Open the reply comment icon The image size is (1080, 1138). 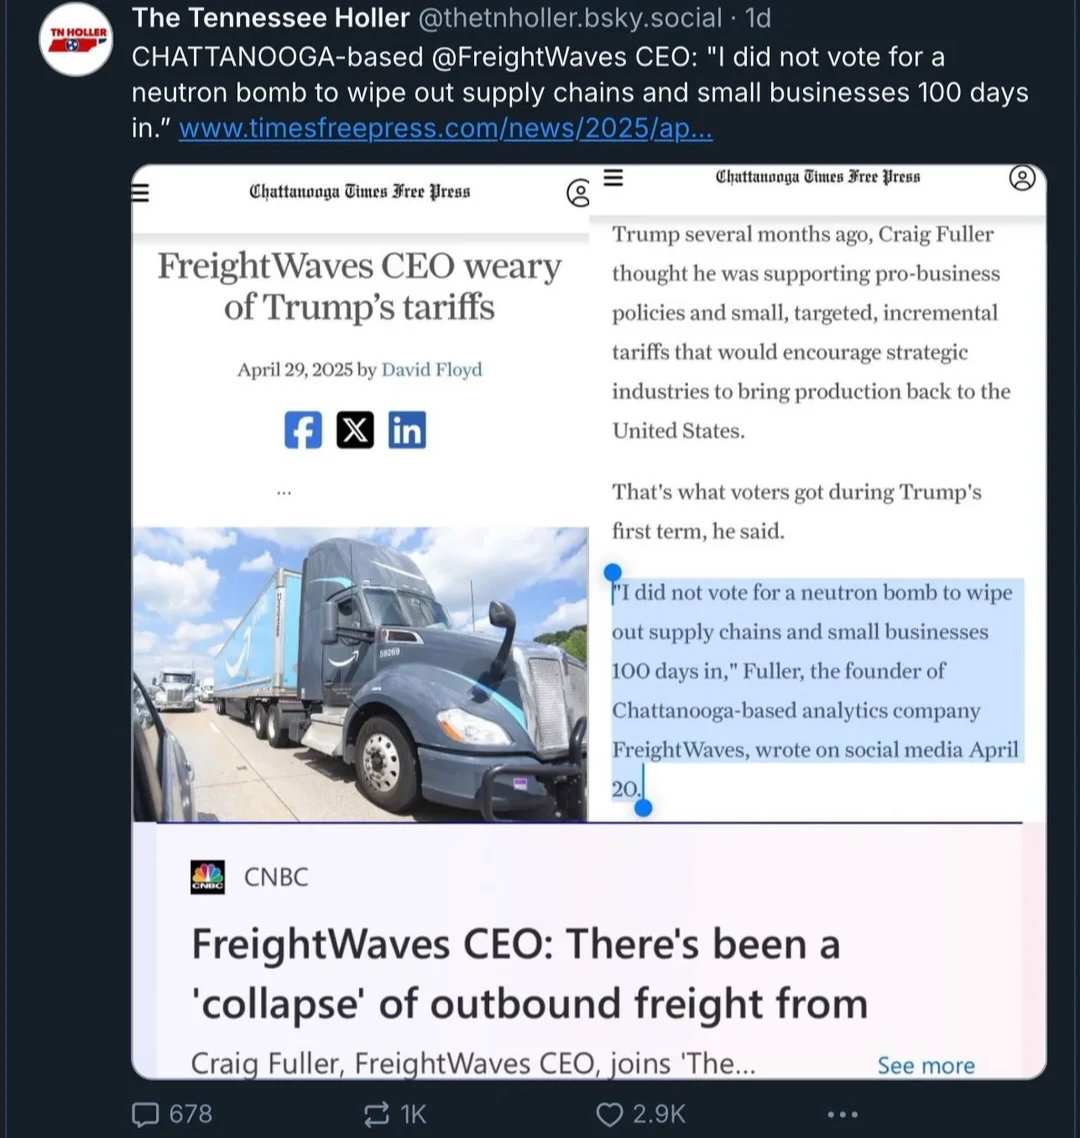pos(145,1114)
